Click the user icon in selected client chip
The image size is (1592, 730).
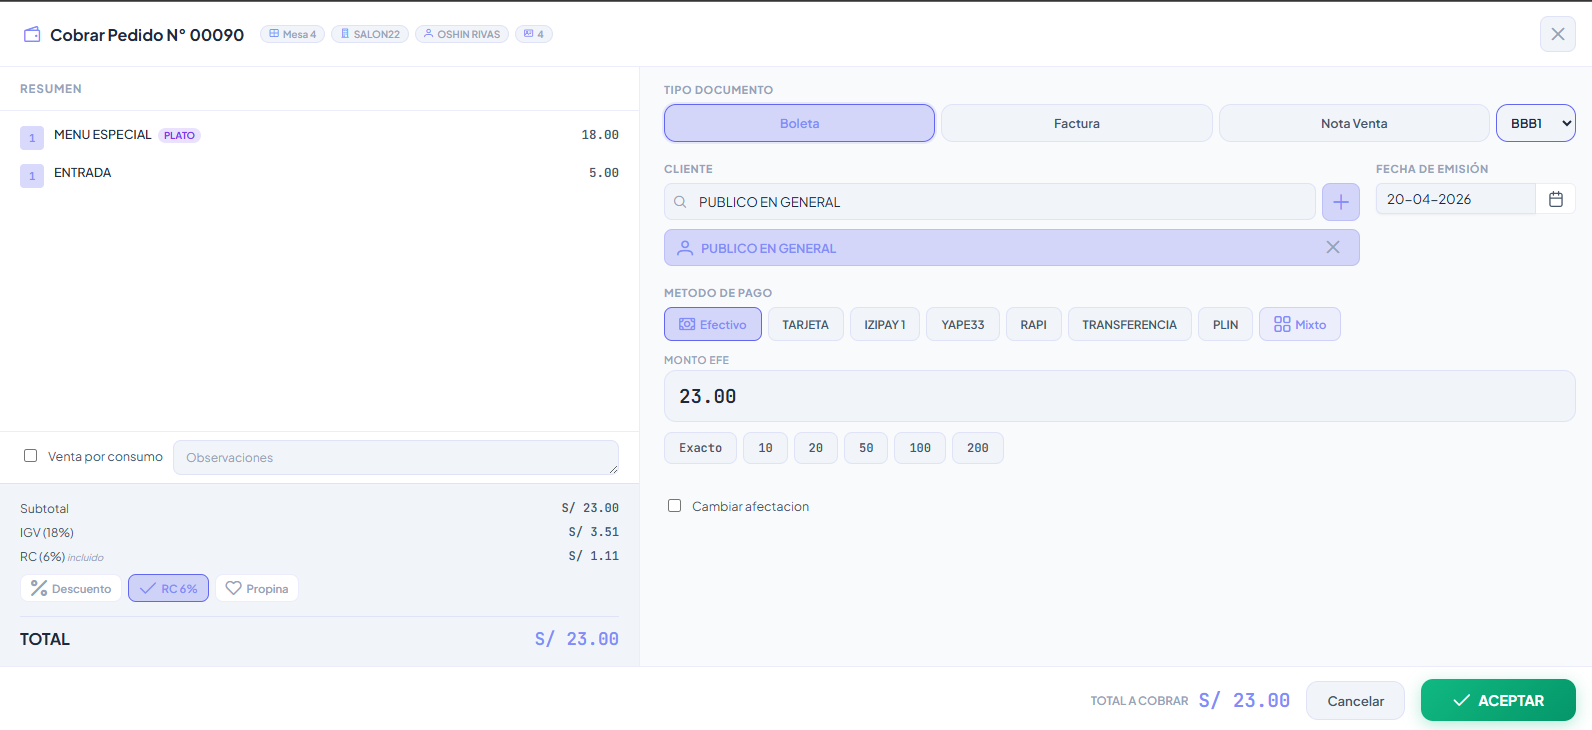(x=685, y=248)
